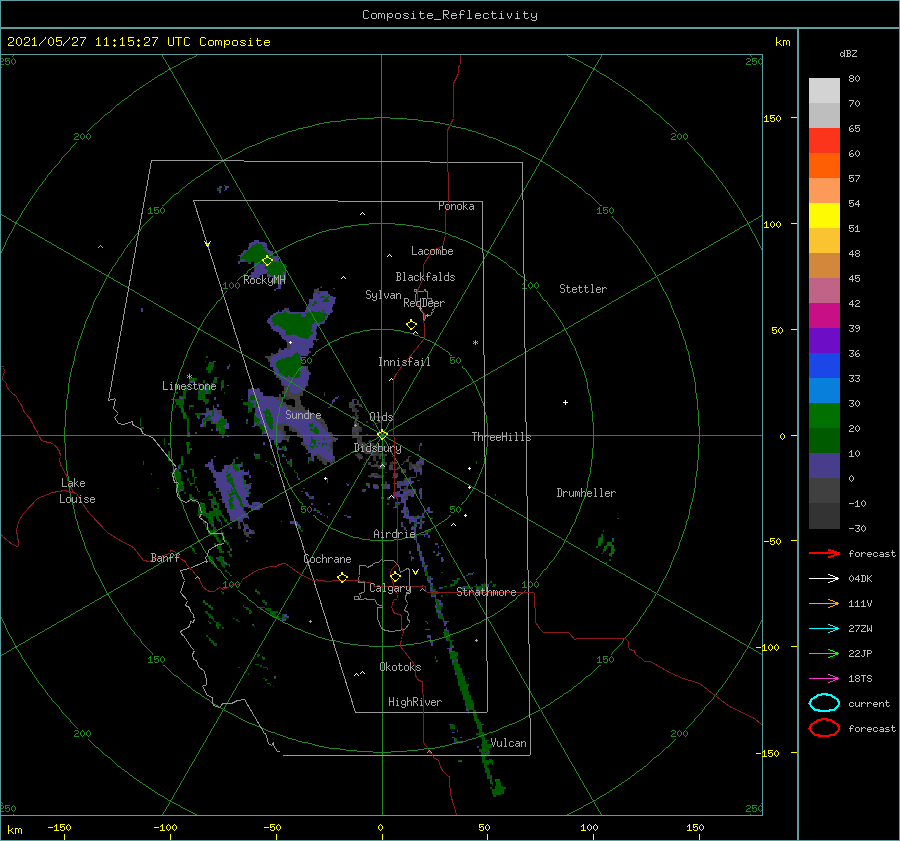Screen dimensions: 900x841
Task: Click the green 22JP arrow icon
Action: click(824, 653)
